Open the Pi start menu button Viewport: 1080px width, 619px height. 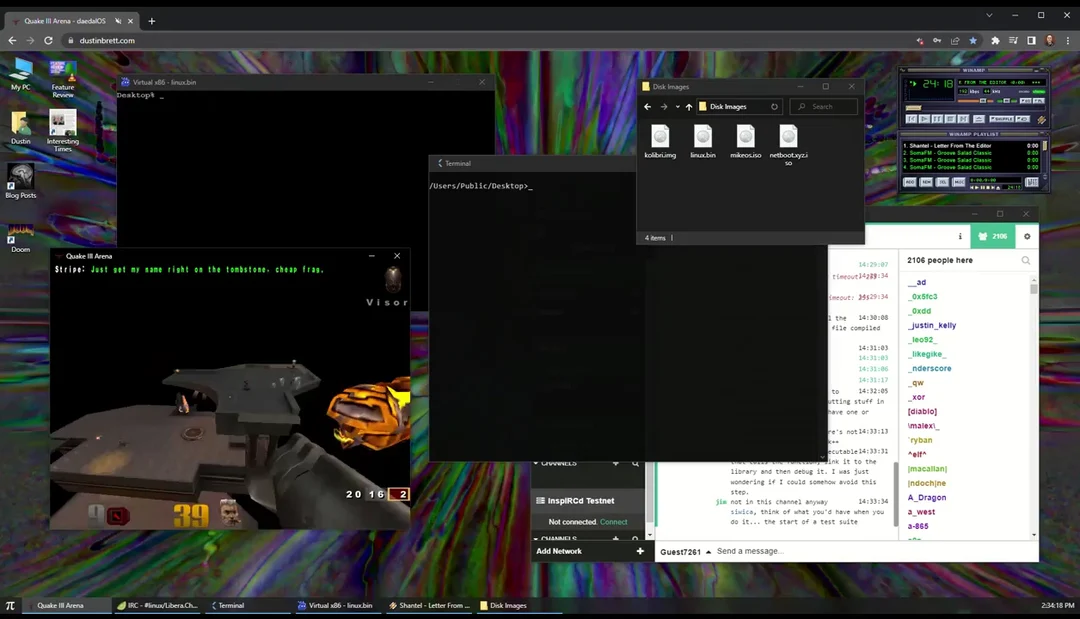[10, 604]
